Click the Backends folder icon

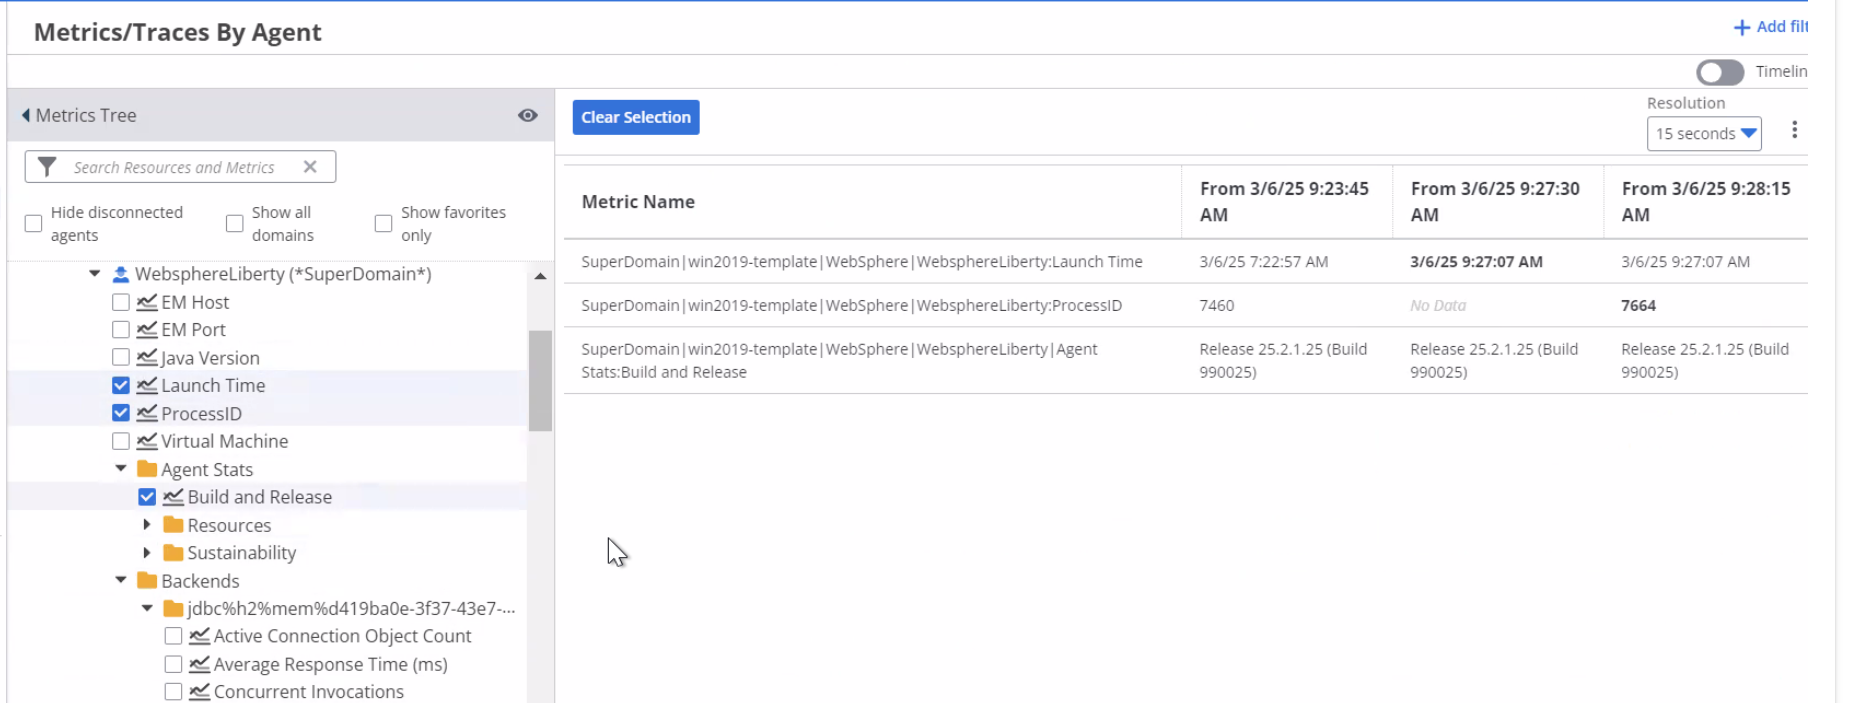tap(147, 581)
